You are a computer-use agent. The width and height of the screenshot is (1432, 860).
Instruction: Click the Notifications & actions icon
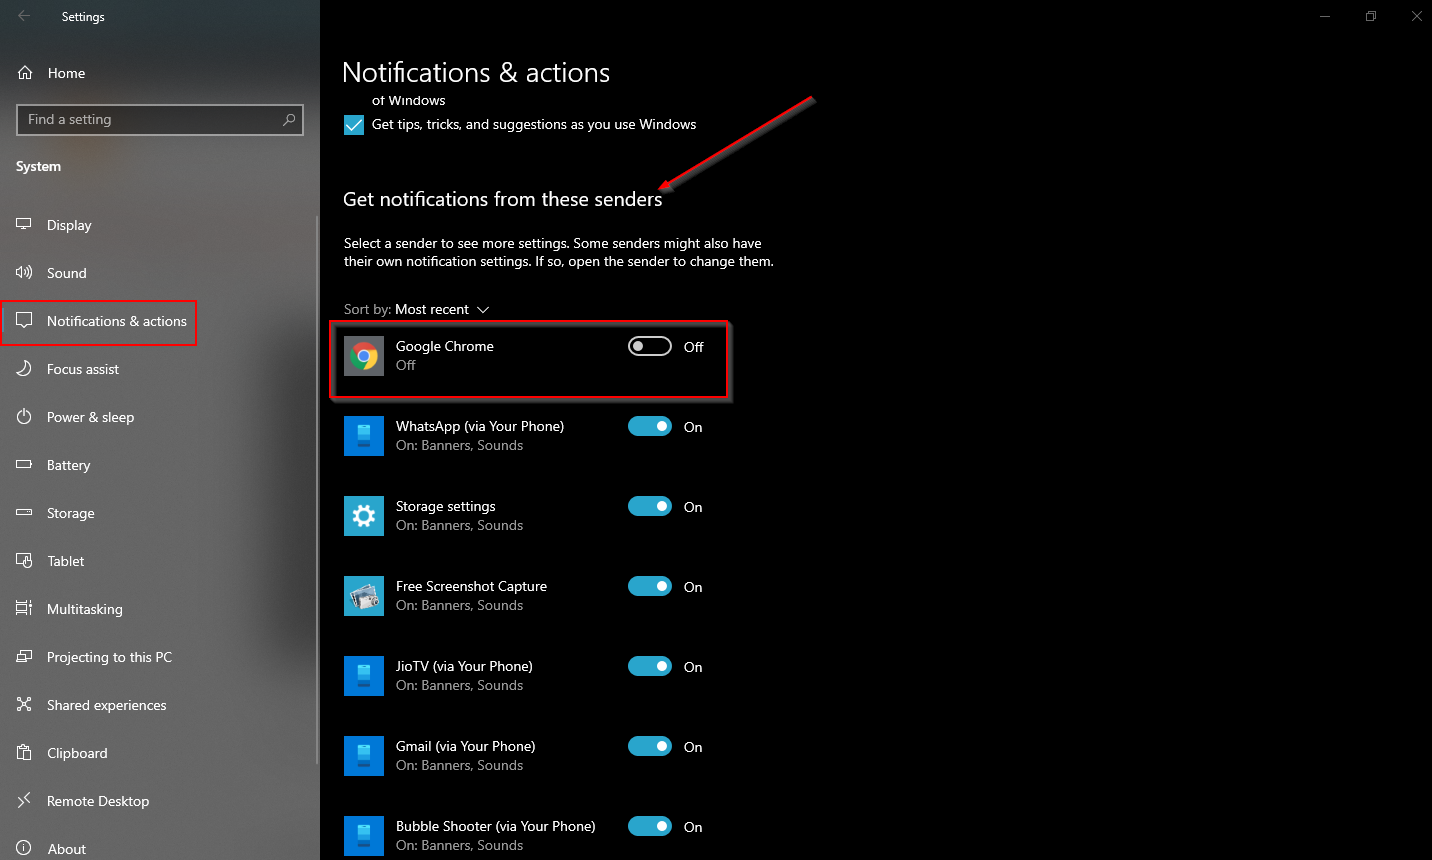coord(24,321)
